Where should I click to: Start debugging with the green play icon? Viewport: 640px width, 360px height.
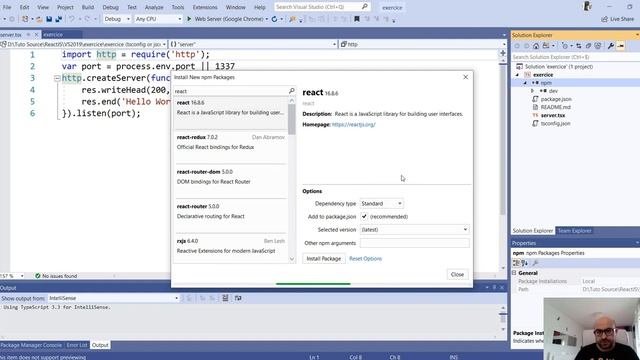[x=189, y=19]
